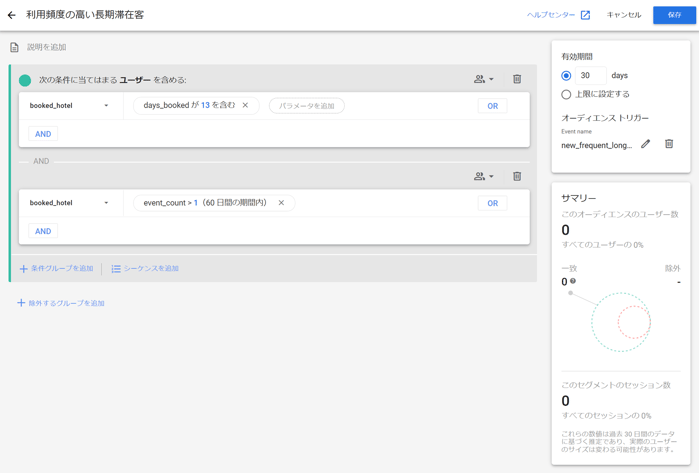Click the back arrow icon
The image size is (699, 473).
pos(12,15)
